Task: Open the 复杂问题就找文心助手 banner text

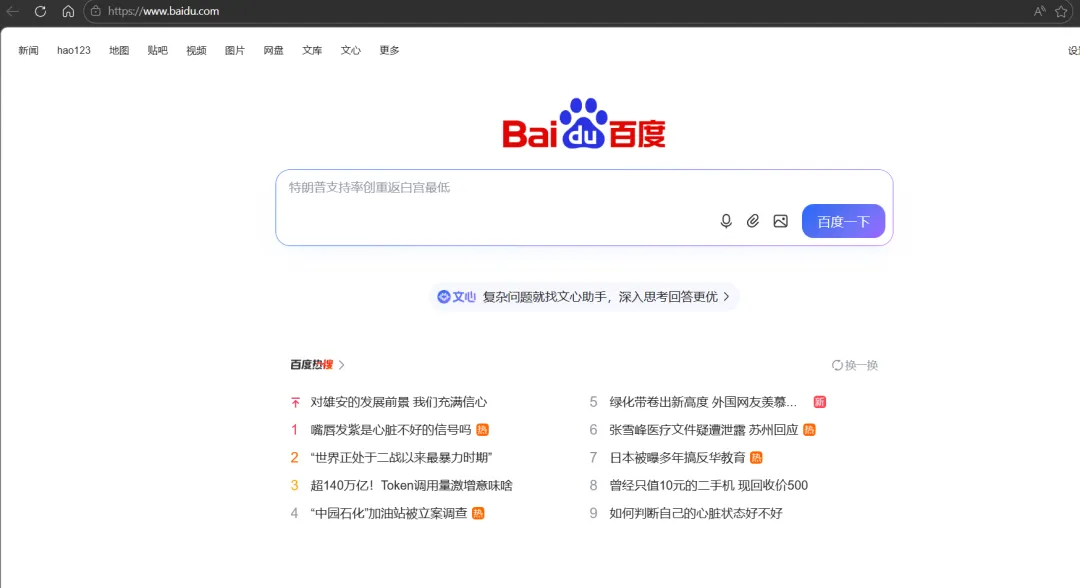Action: point(600,297)
